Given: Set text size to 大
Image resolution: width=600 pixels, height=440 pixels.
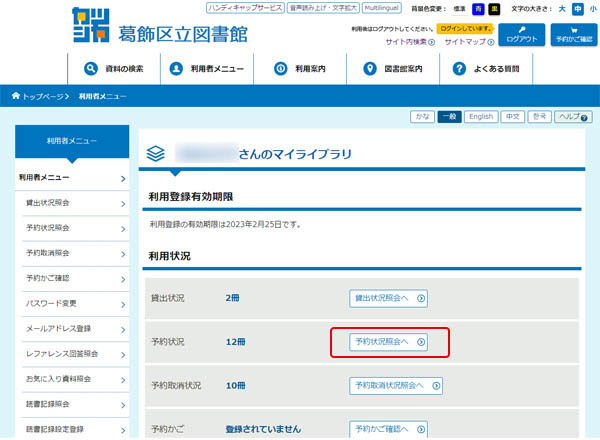Looking at the screenshot, I should [562, 9].
